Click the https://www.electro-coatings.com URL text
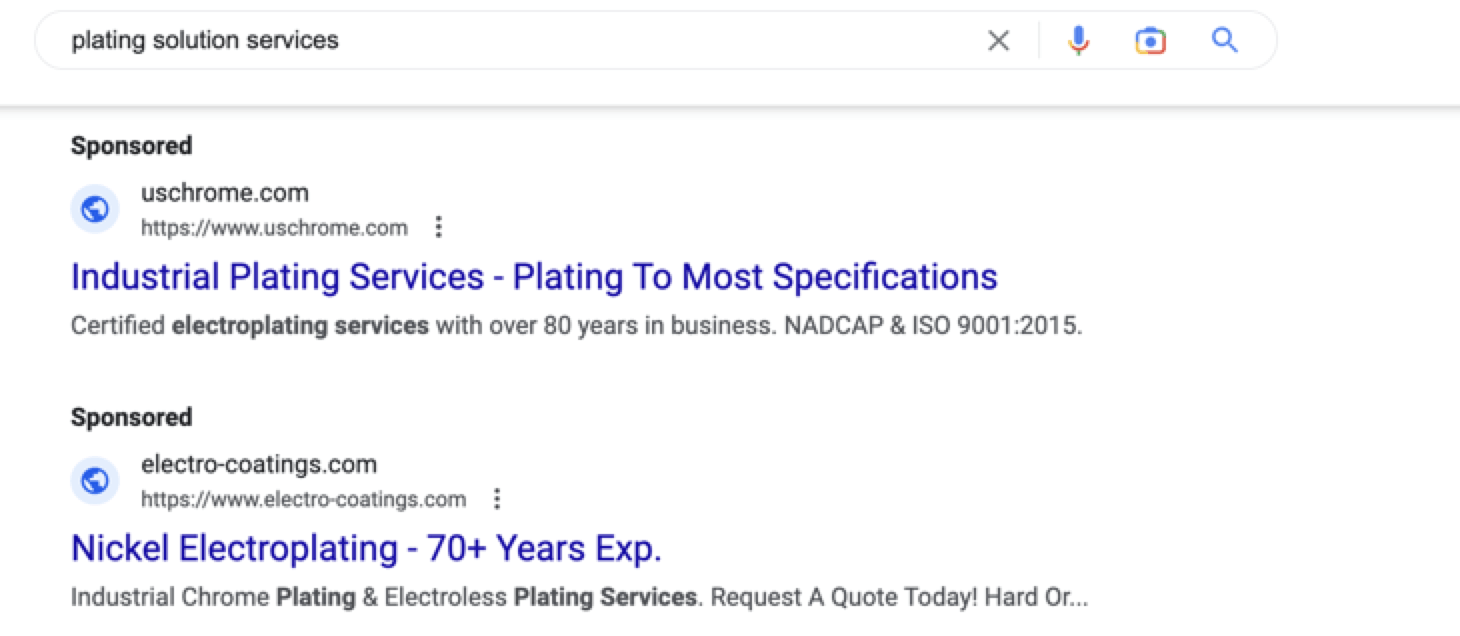The height and width of the screenshot is (636, 1460). (x=303, y=499)
